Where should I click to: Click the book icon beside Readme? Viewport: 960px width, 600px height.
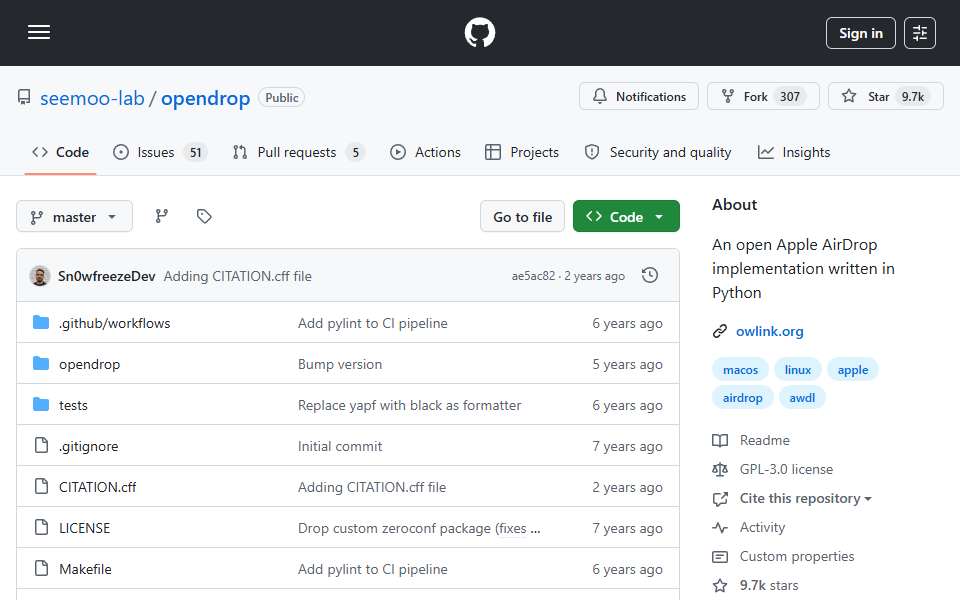coord(720,440)
